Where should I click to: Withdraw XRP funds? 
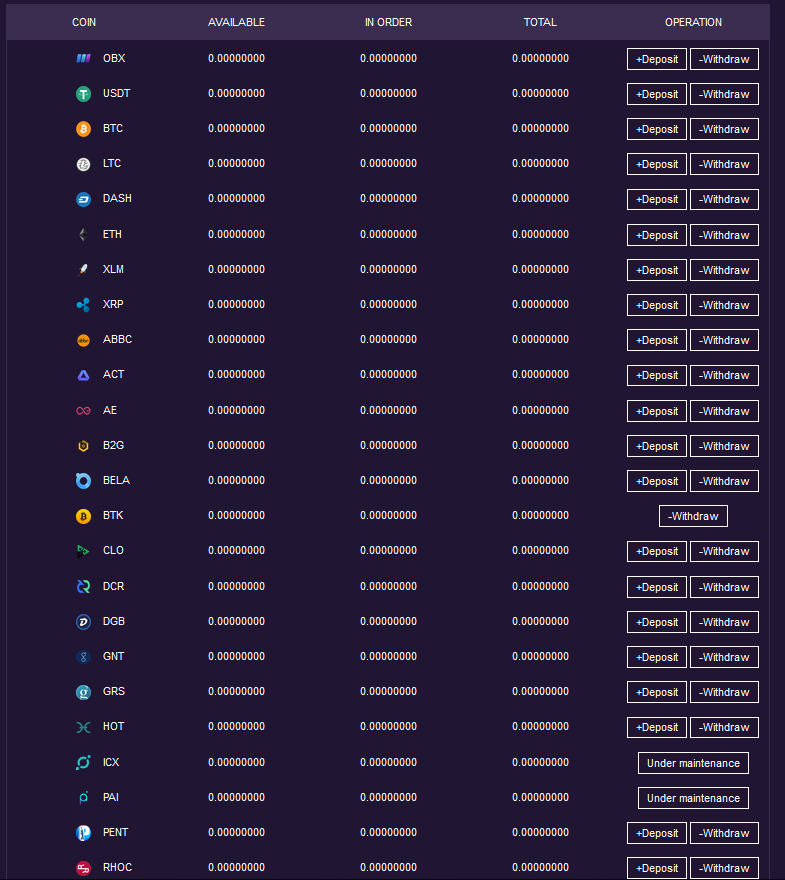(x=724, y=305)
